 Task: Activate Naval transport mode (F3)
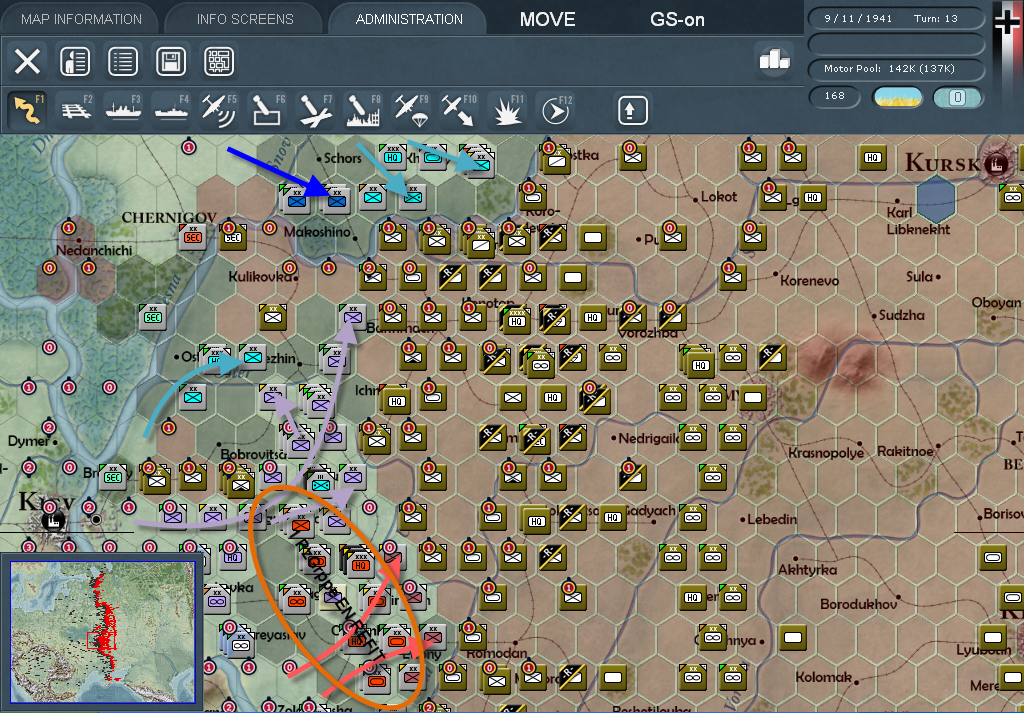pyautogui.click(x=123, y=110)
